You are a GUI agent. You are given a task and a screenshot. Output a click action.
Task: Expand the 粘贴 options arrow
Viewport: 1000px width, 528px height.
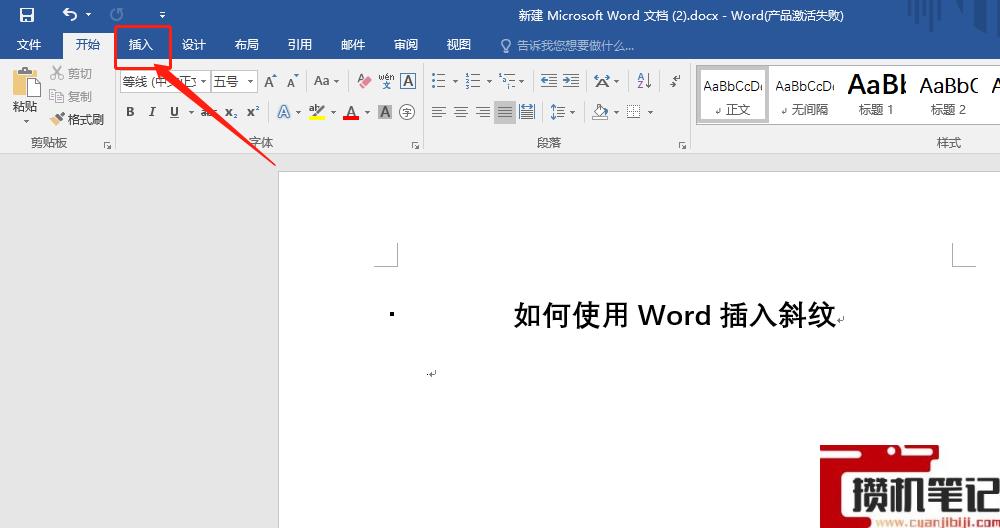click(x=26, y=121)
